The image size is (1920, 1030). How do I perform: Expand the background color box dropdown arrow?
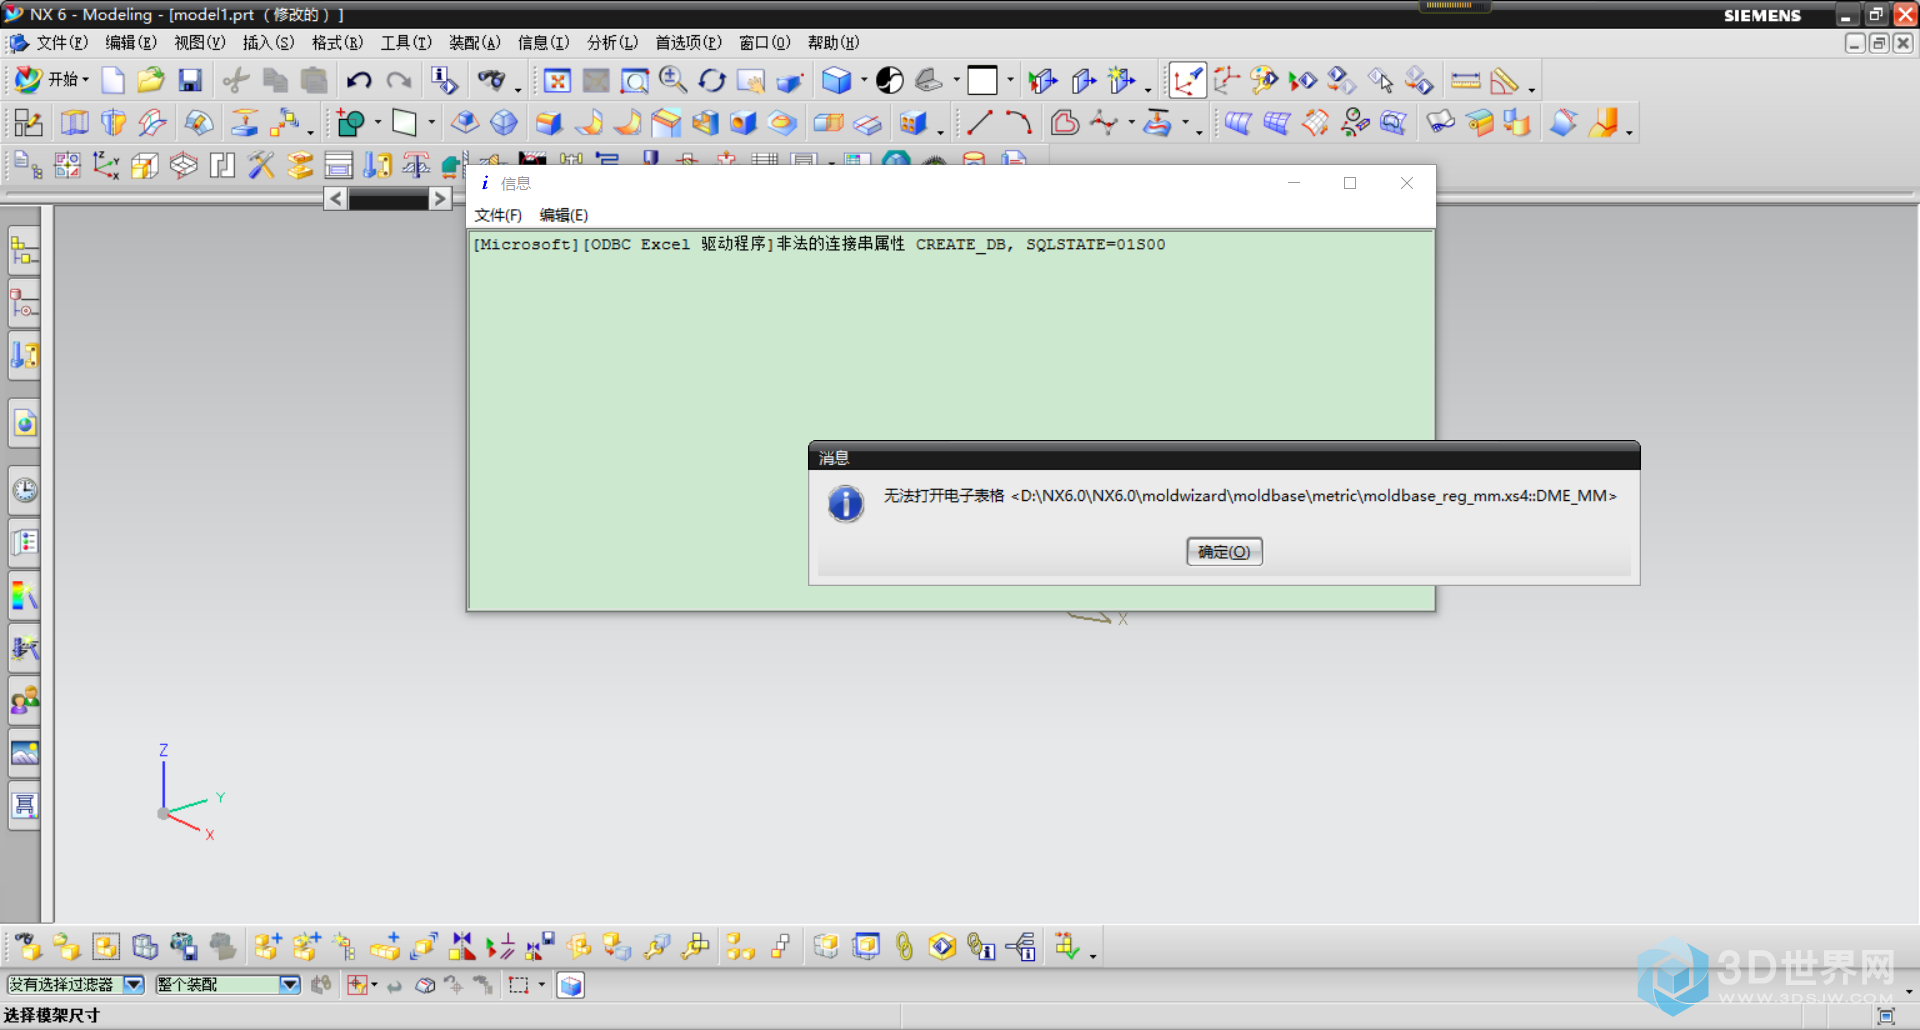coord(1010,80)
